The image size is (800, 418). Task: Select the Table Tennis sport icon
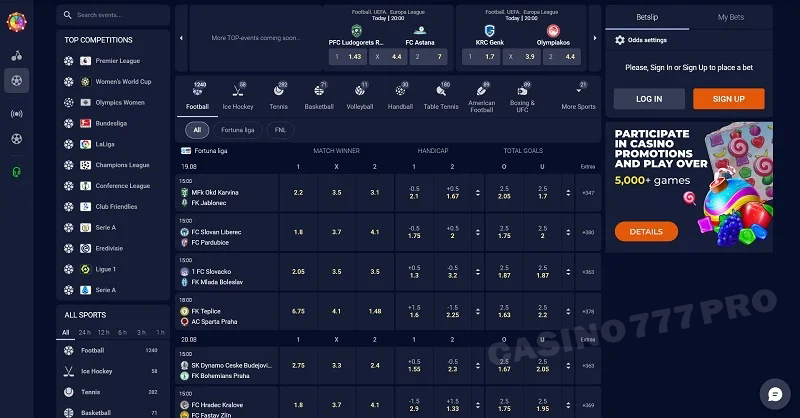click(441, 90)
